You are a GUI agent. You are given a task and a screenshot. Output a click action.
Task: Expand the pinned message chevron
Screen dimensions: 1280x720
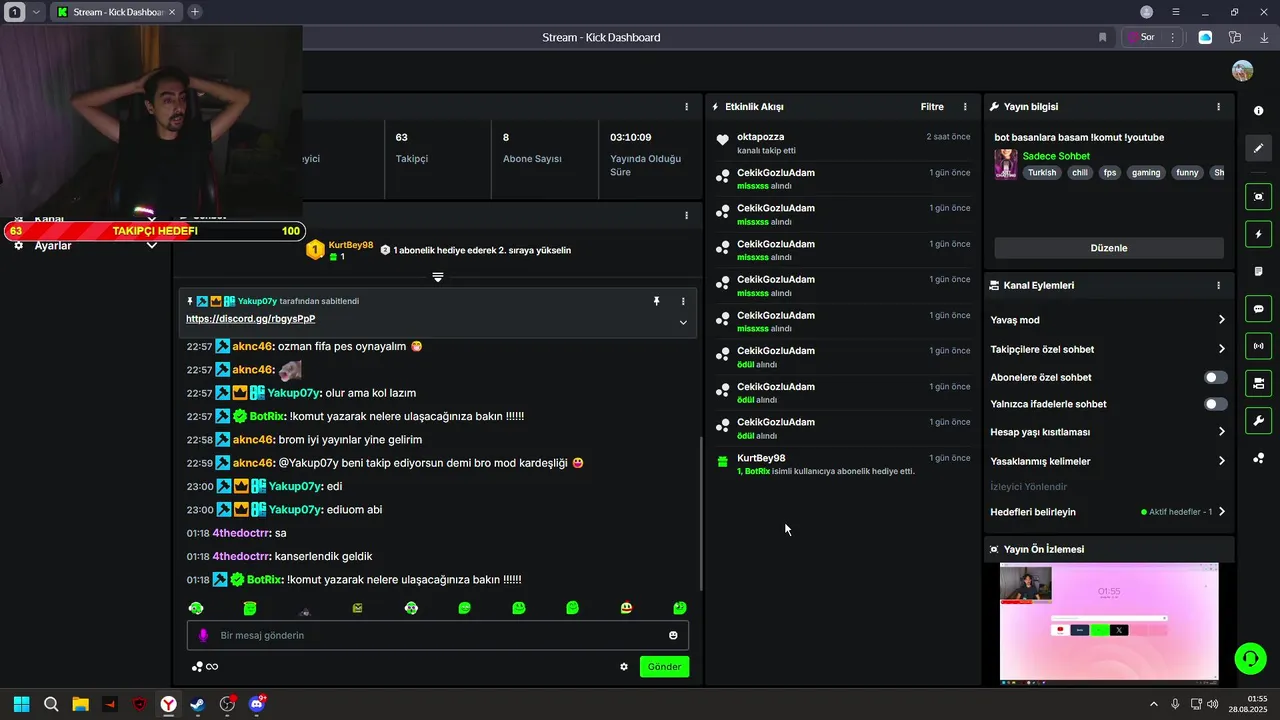[x=683, y=322]
